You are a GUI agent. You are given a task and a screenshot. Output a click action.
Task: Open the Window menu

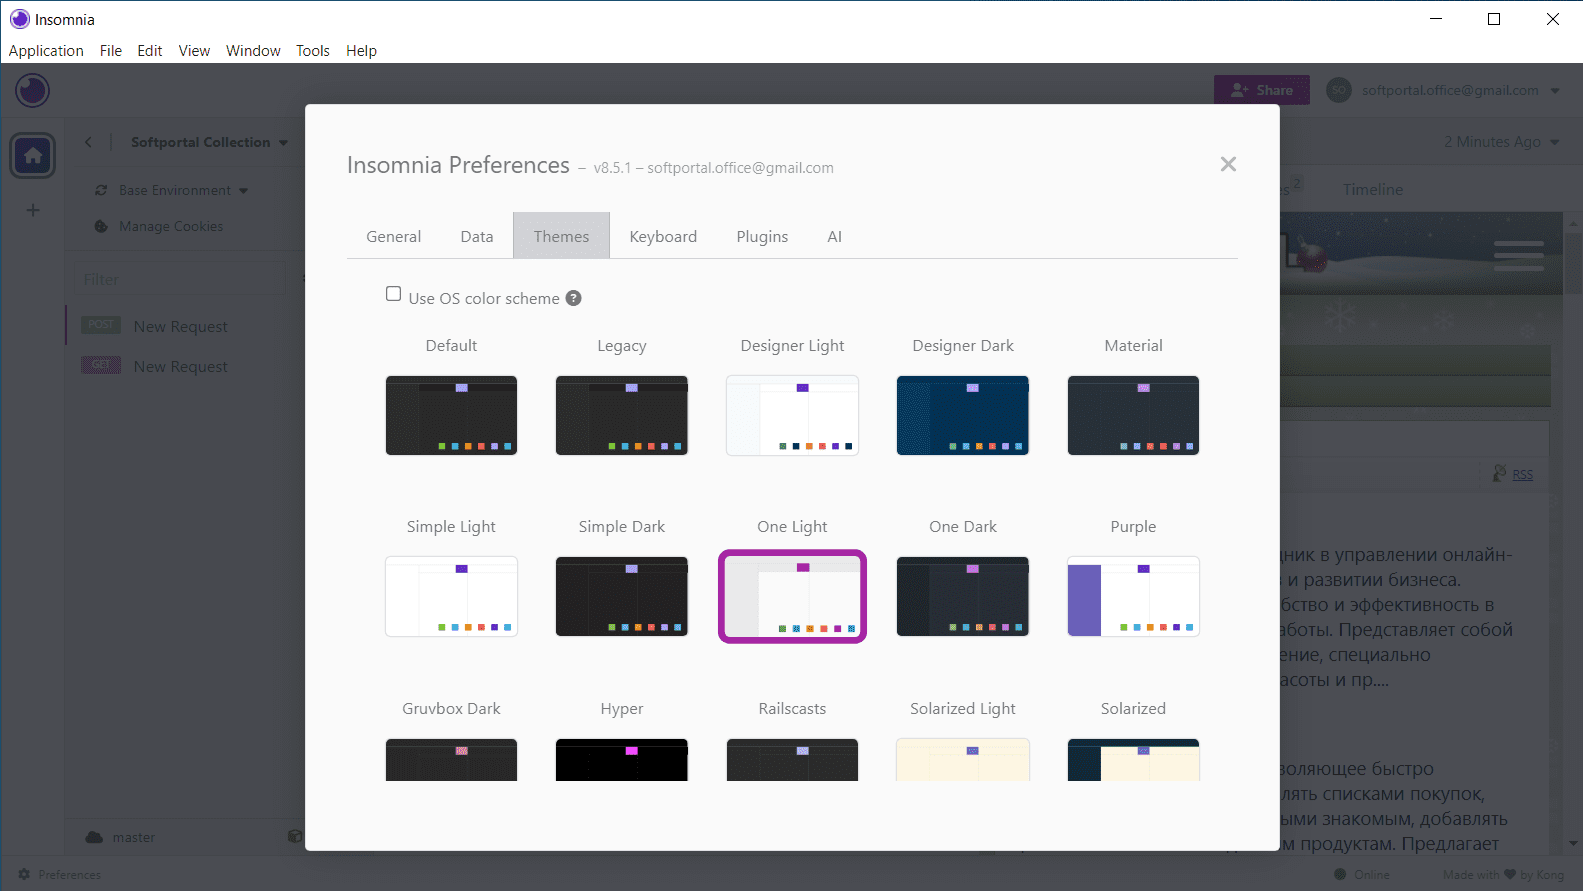pyautogui.click(x=253, y=51)
